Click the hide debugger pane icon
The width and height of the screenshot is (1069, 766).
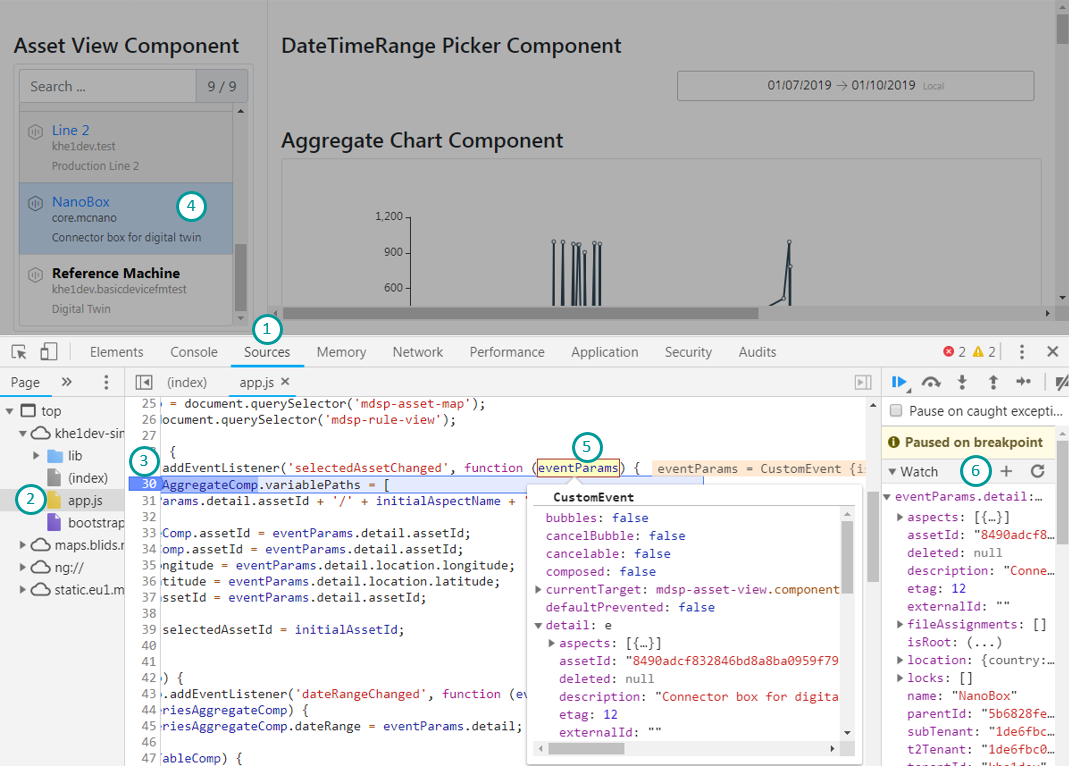(x=863, y=382)
